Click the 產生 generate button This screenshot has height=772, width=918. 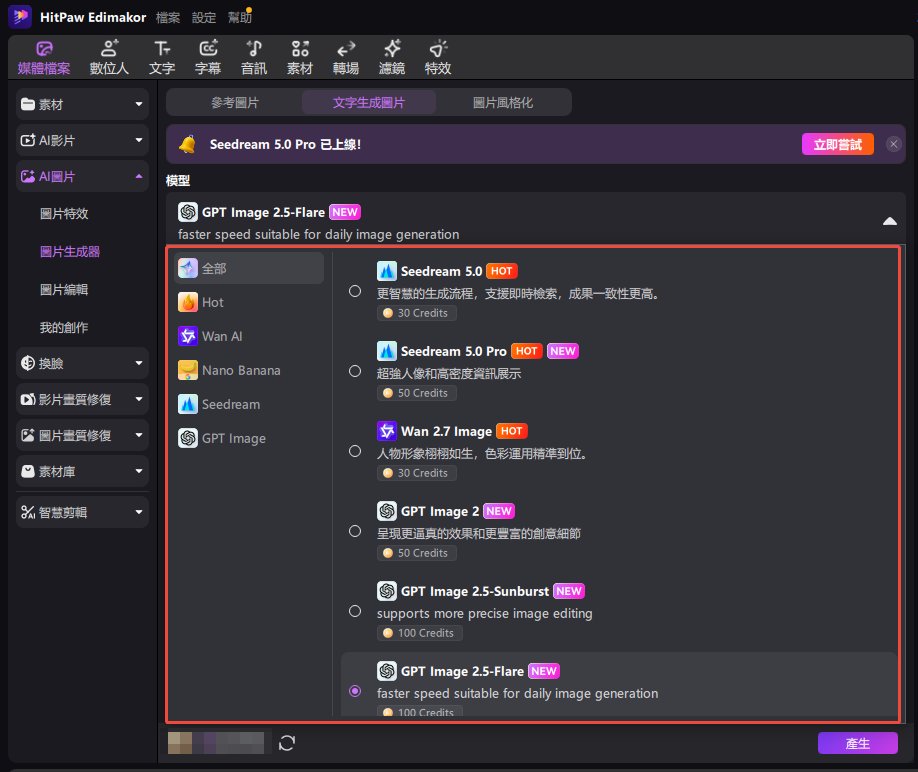858,743
